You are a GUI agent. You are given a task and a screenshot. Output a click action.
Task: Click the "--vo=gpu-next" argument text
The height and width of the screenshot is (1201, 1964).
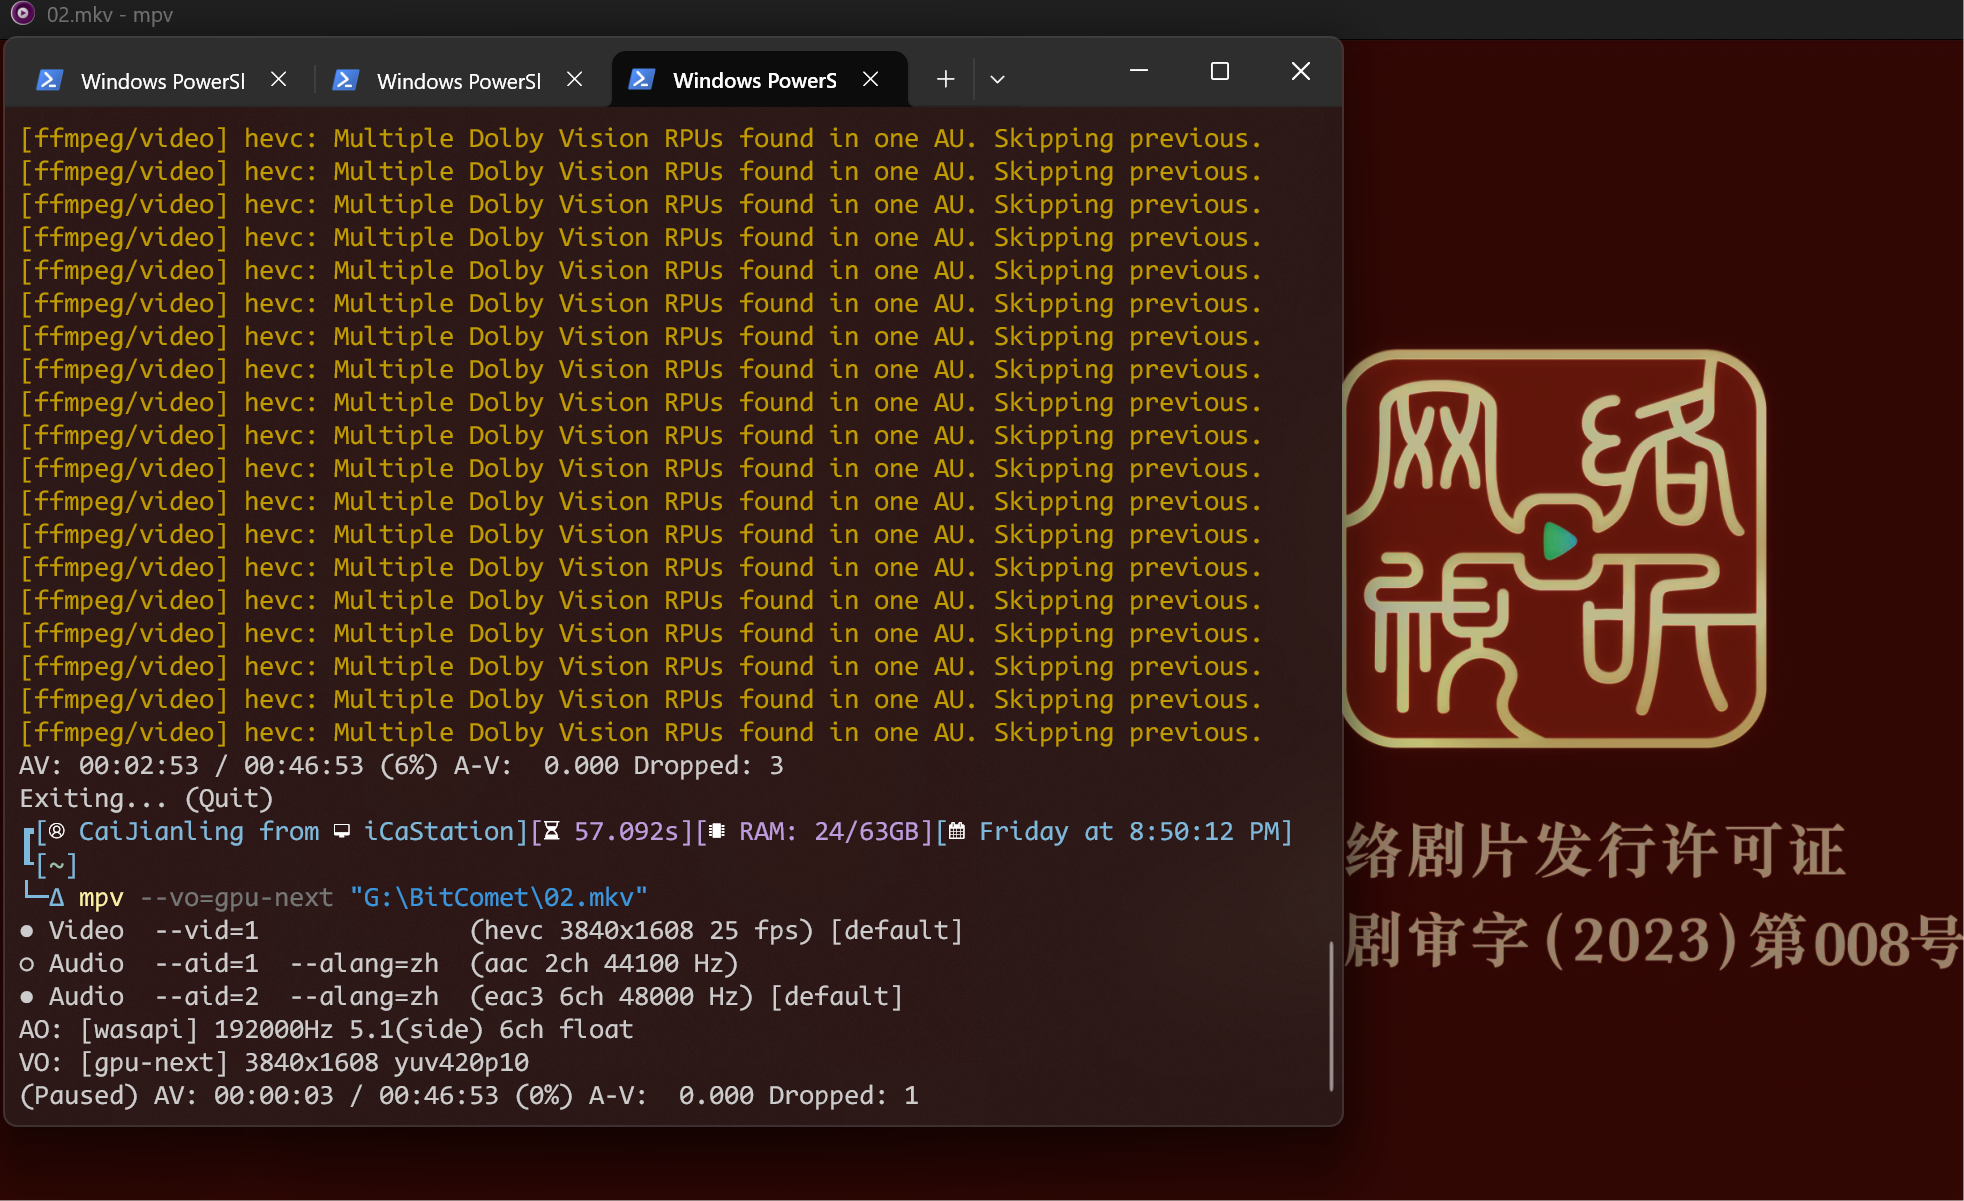coord(236,897)
